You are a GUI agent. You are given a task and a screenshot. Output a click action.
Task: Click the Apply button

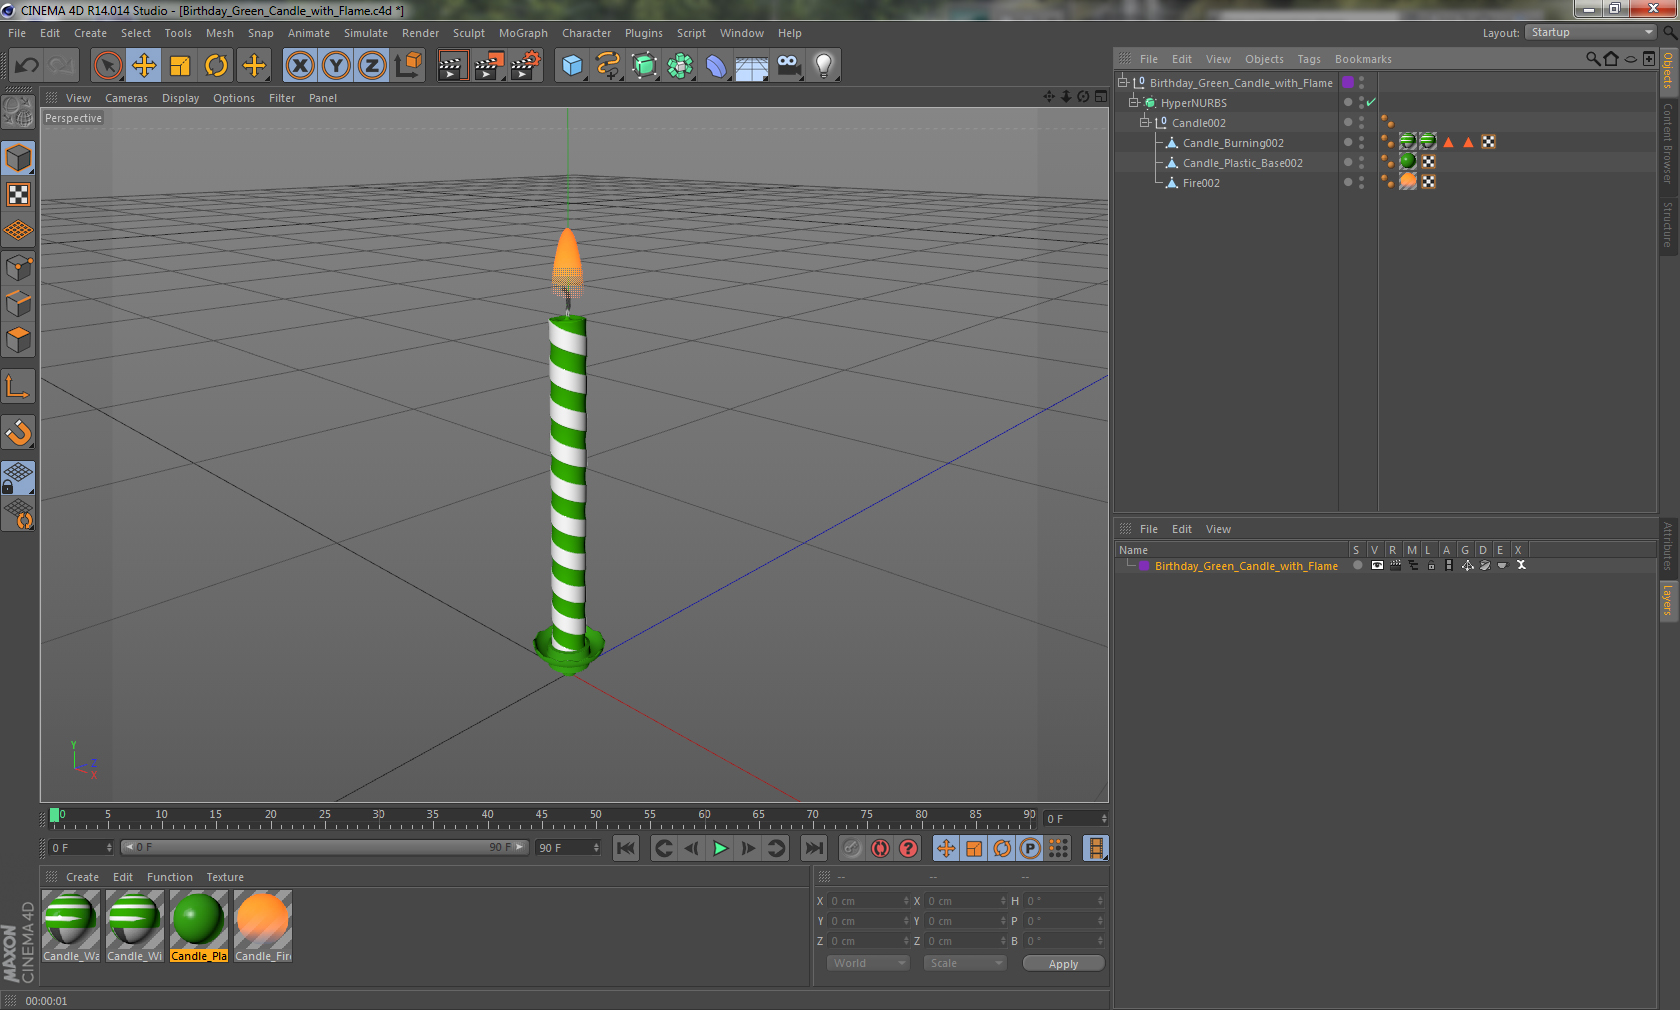pyautogui.click(x=1063, y=963)
